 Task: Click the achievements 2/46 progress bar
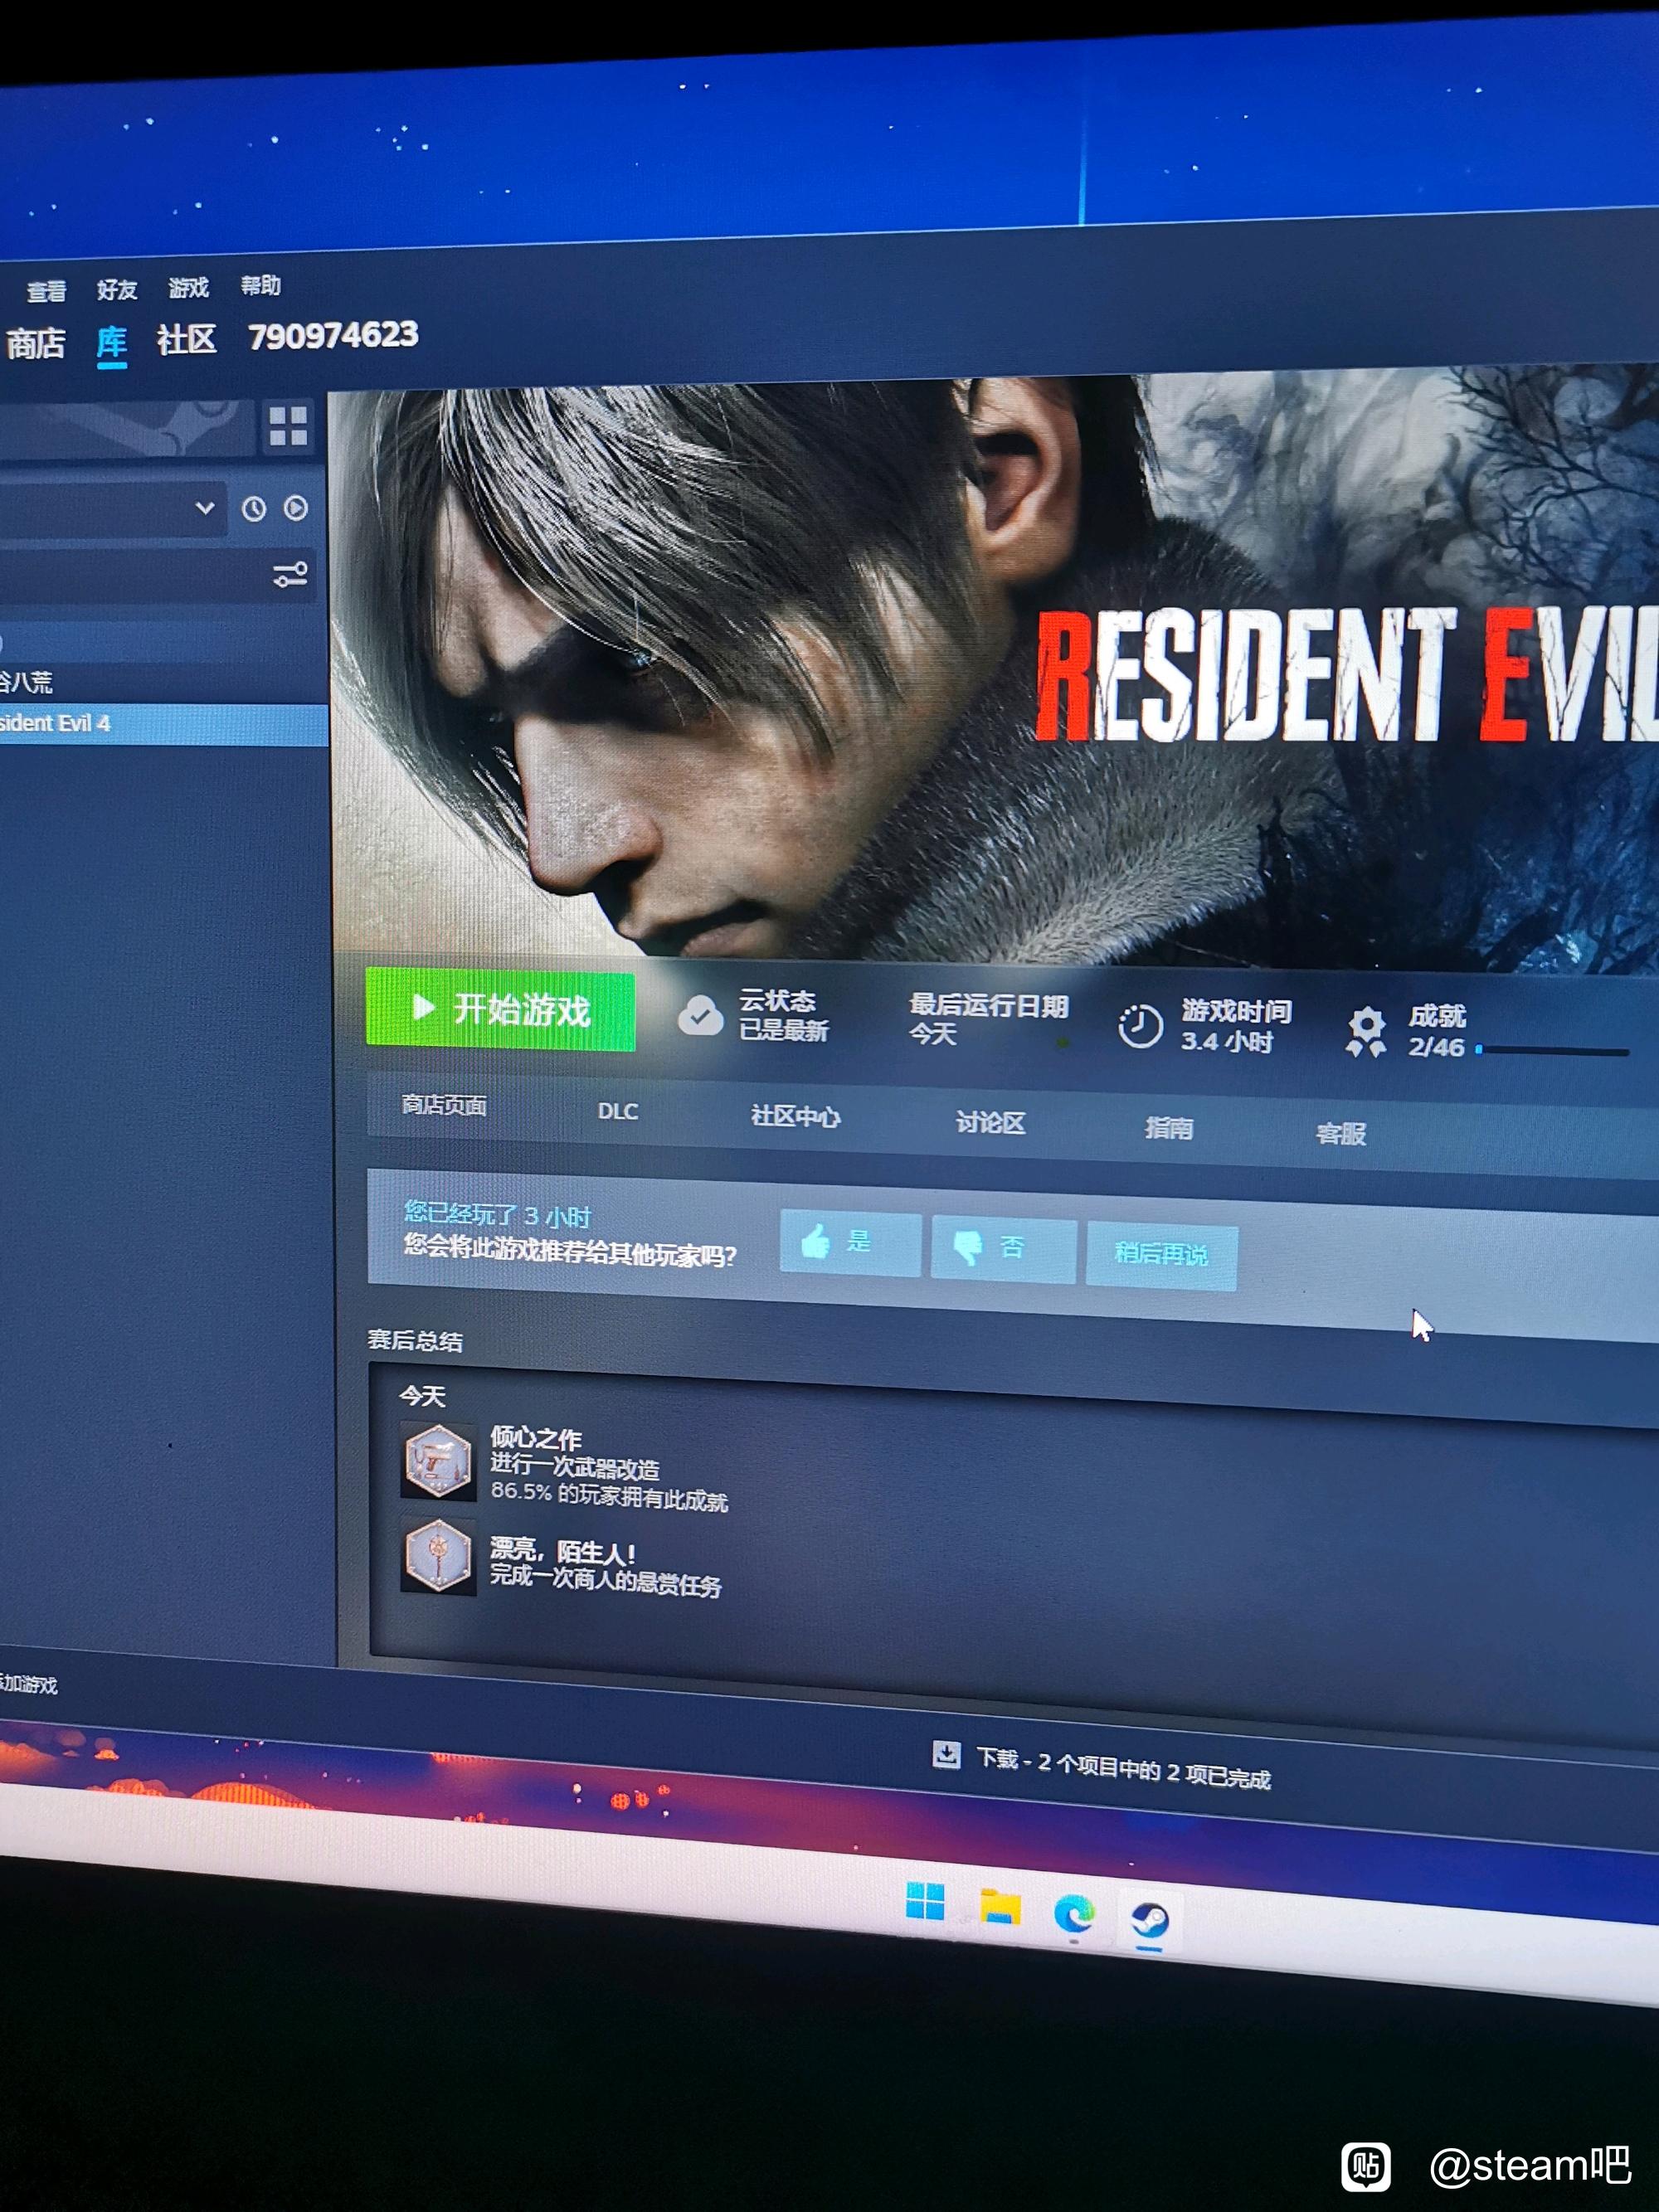1552,1050
